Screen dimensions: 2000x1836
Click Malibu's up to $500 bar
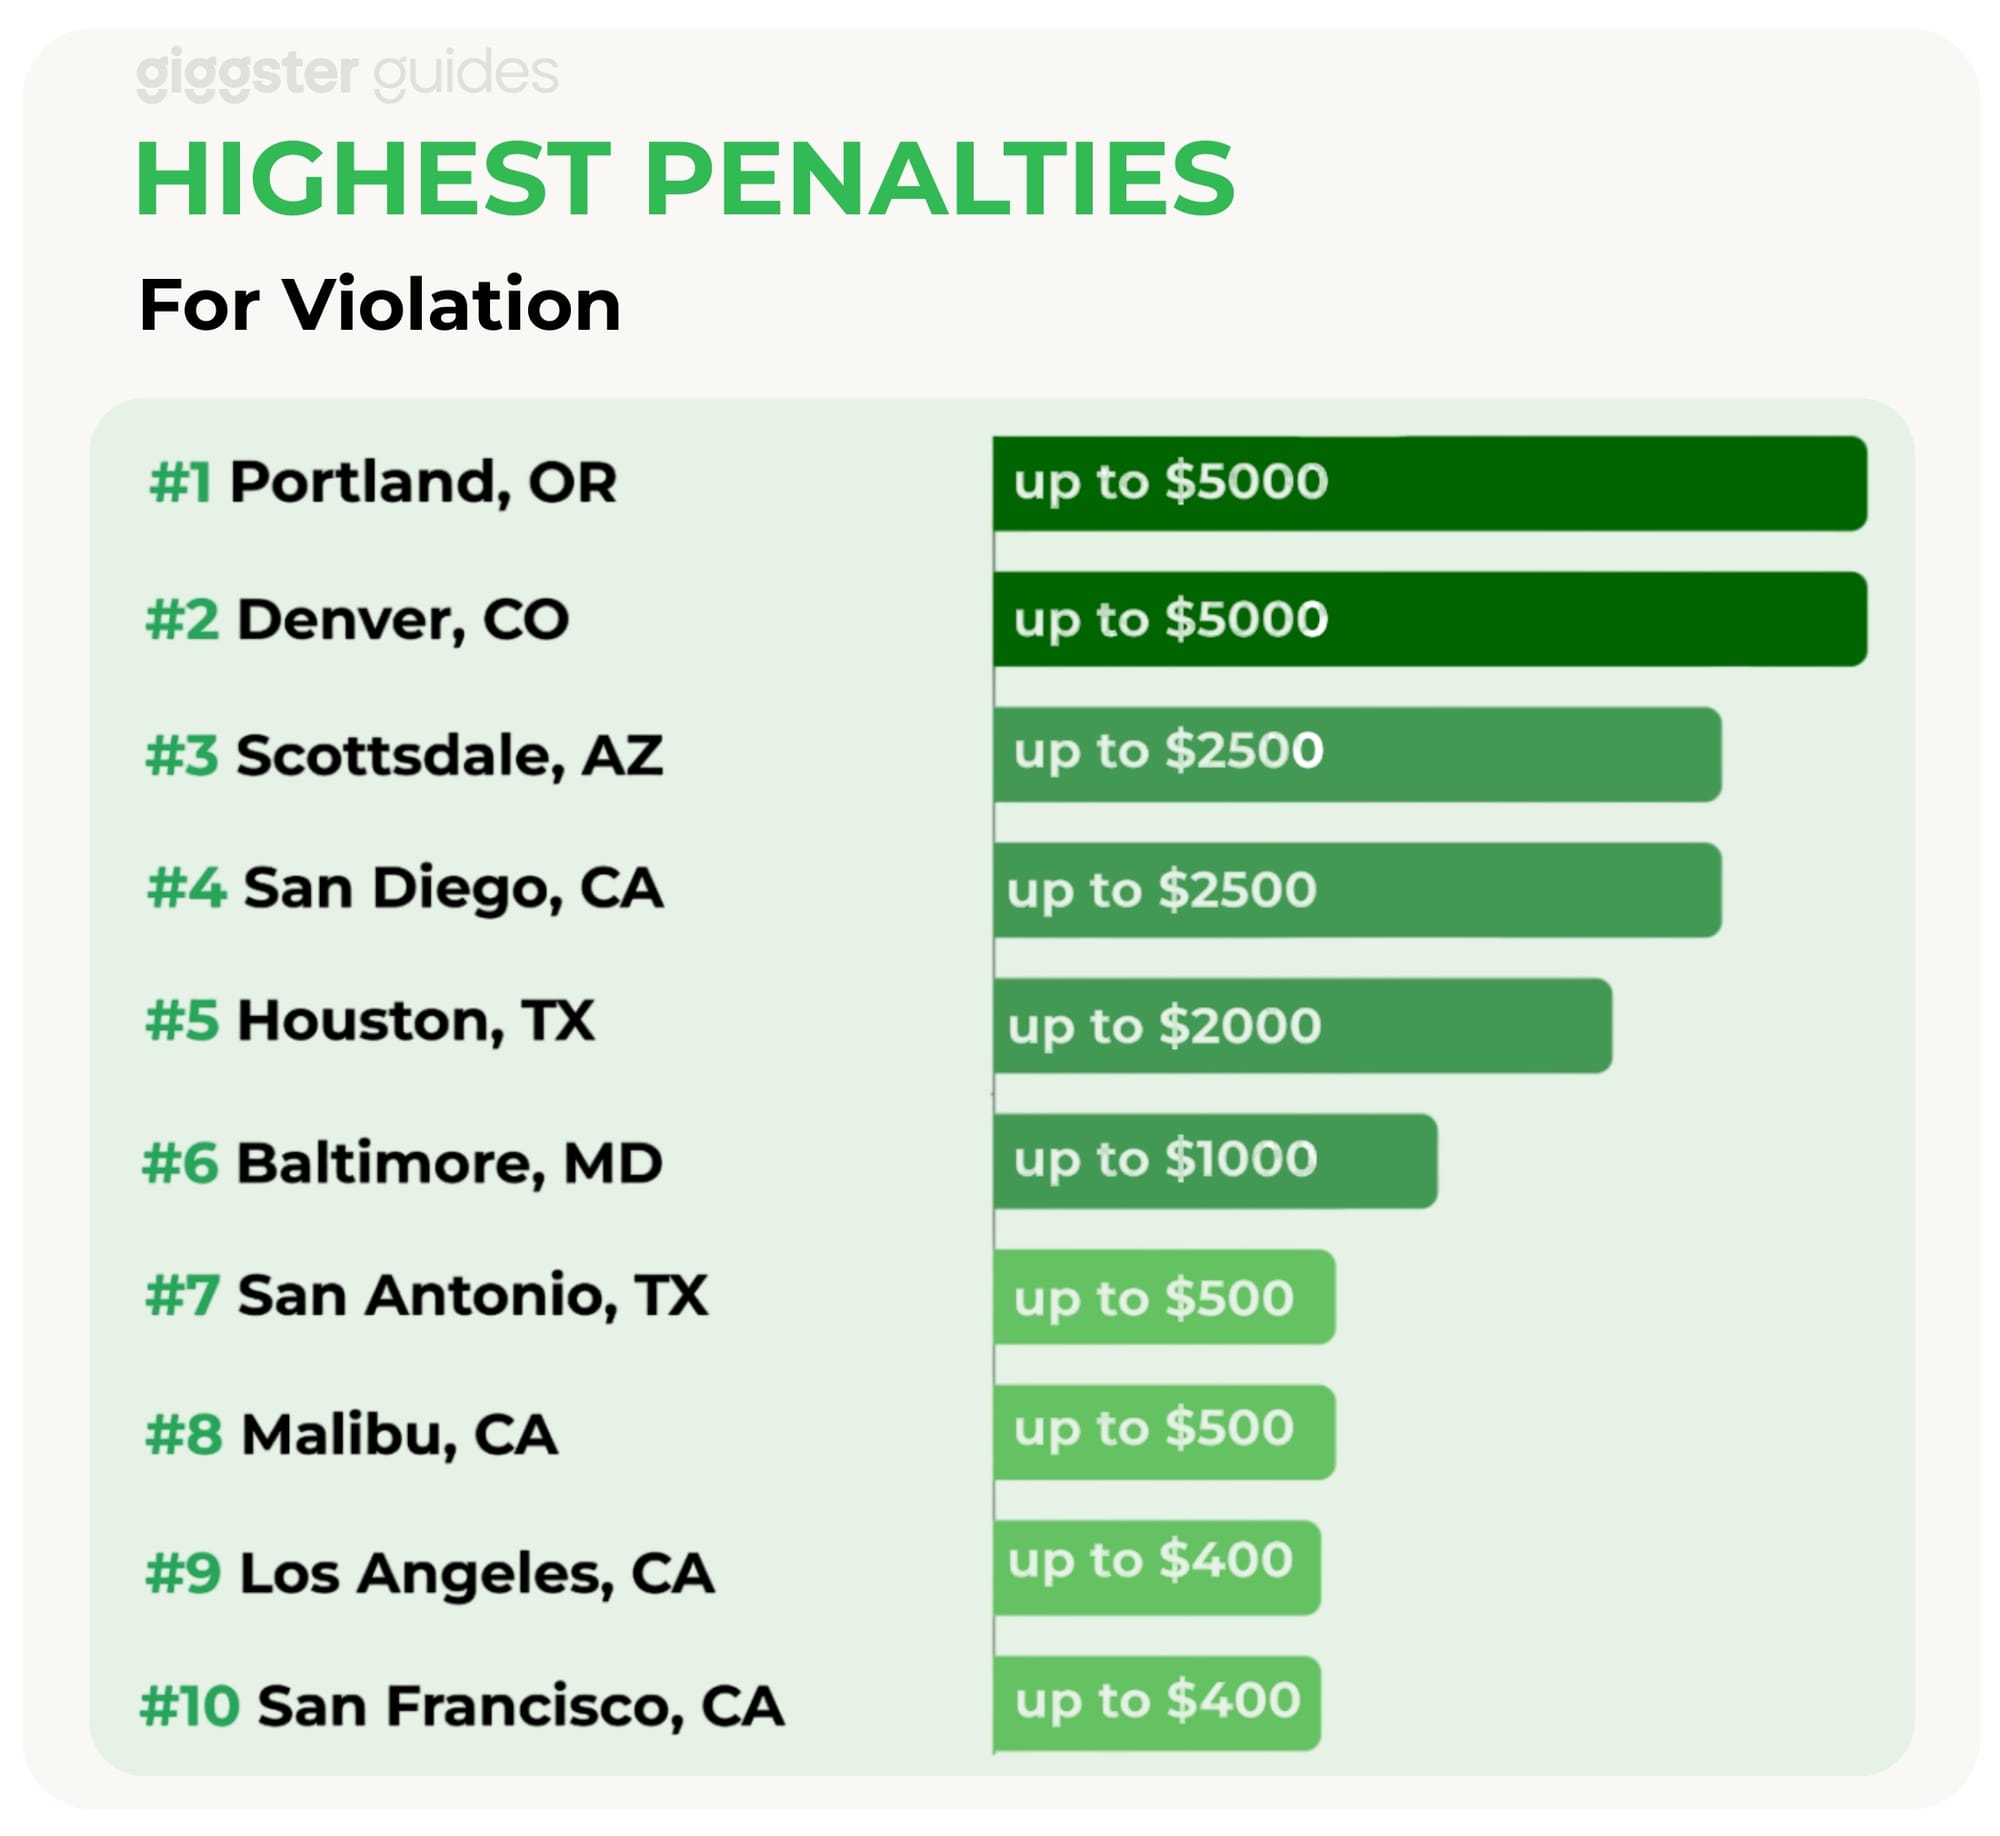pos(1164,1432)
